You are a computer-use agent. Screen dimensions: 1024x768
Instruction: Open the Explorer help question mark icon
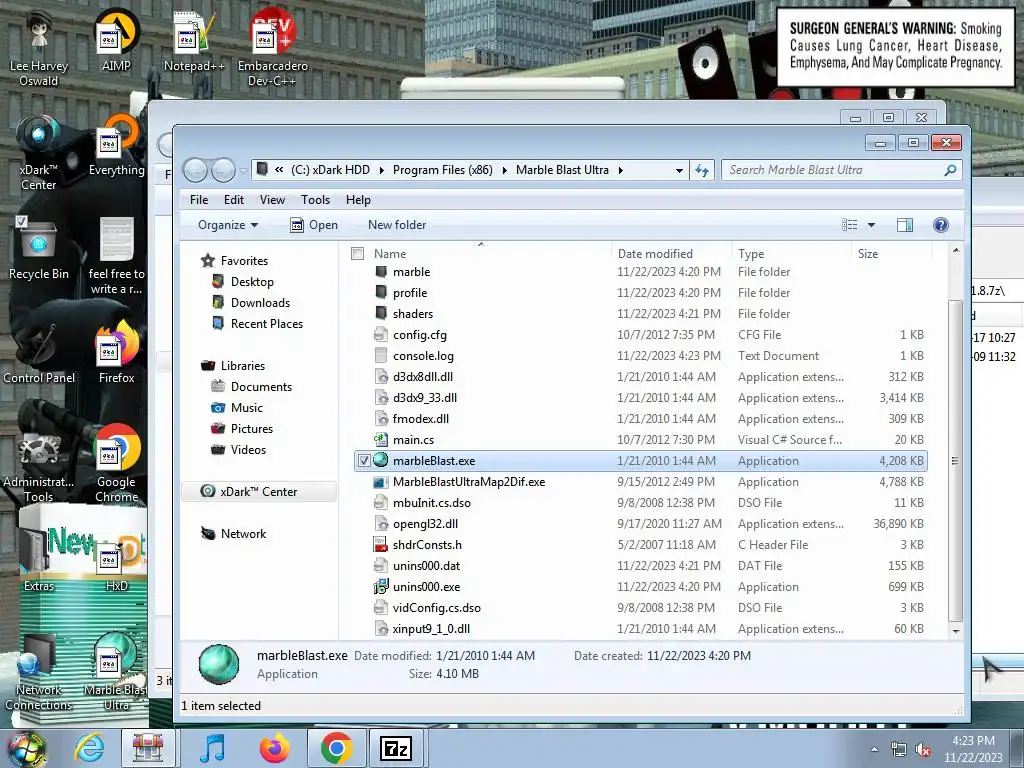pos(940,225)
